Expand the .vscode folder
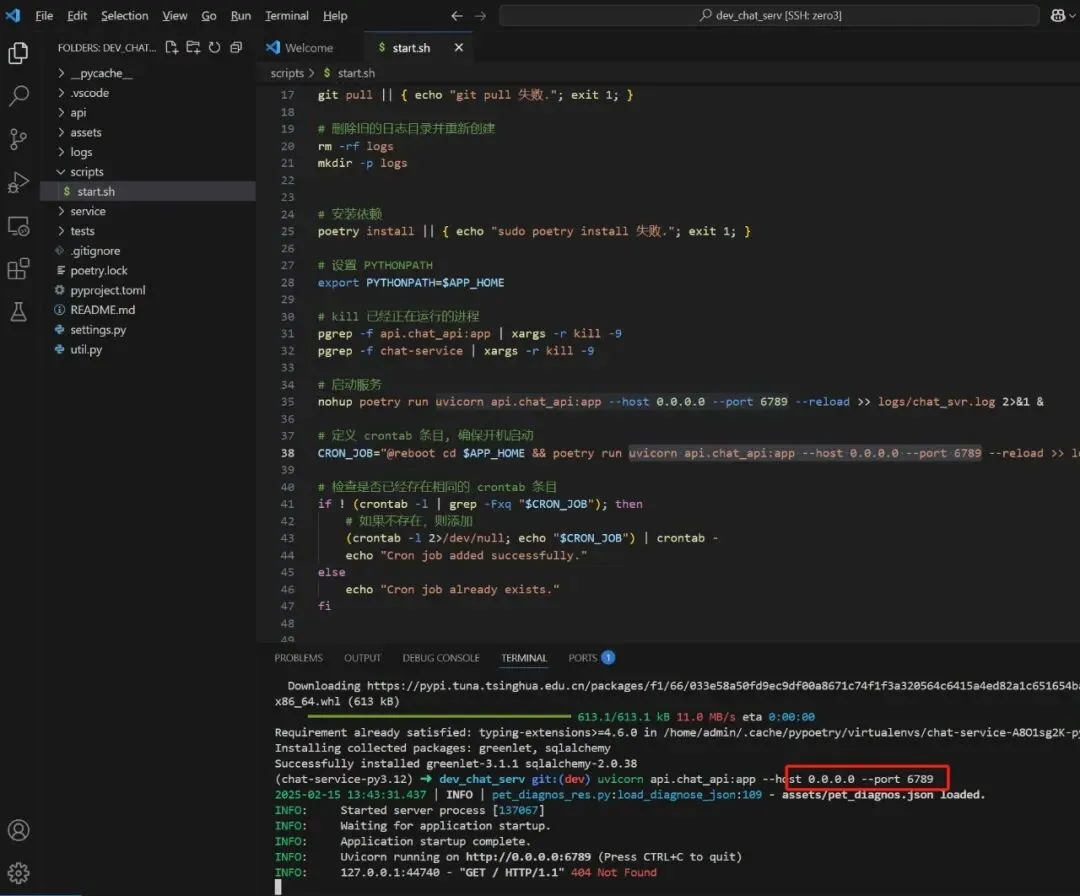 click(148, 93)
